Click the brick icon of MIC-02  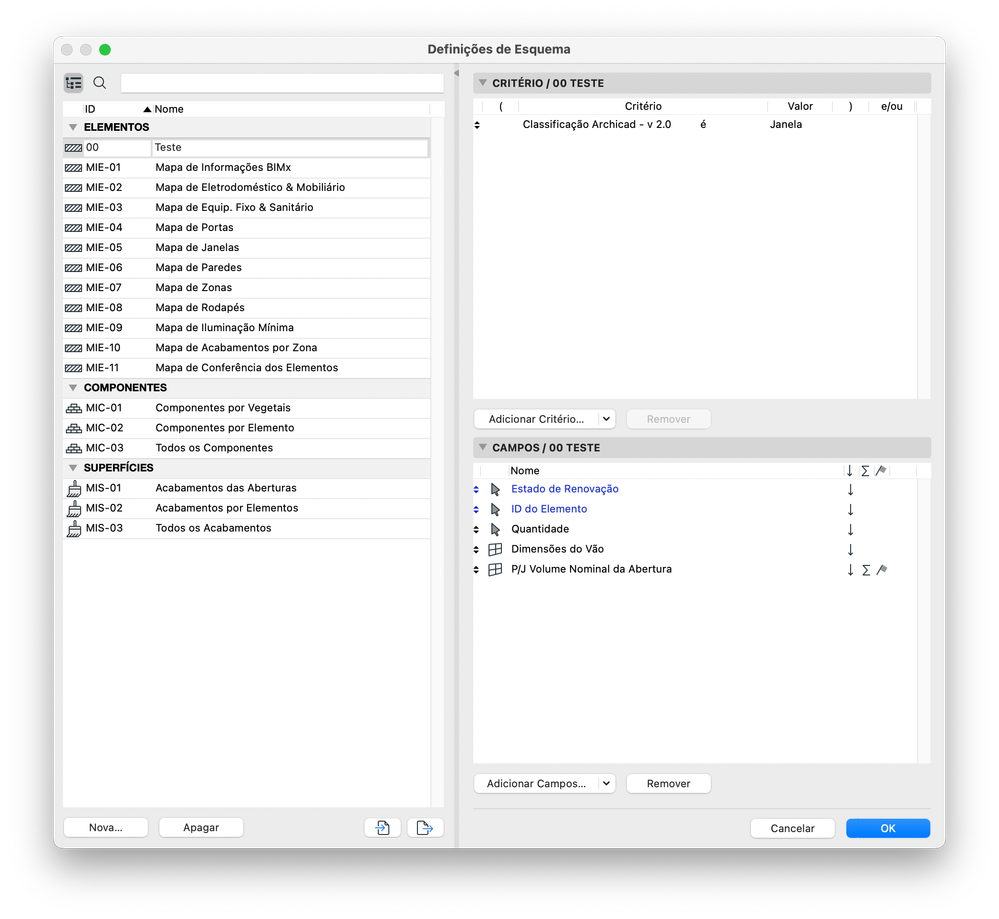point(74,428)
